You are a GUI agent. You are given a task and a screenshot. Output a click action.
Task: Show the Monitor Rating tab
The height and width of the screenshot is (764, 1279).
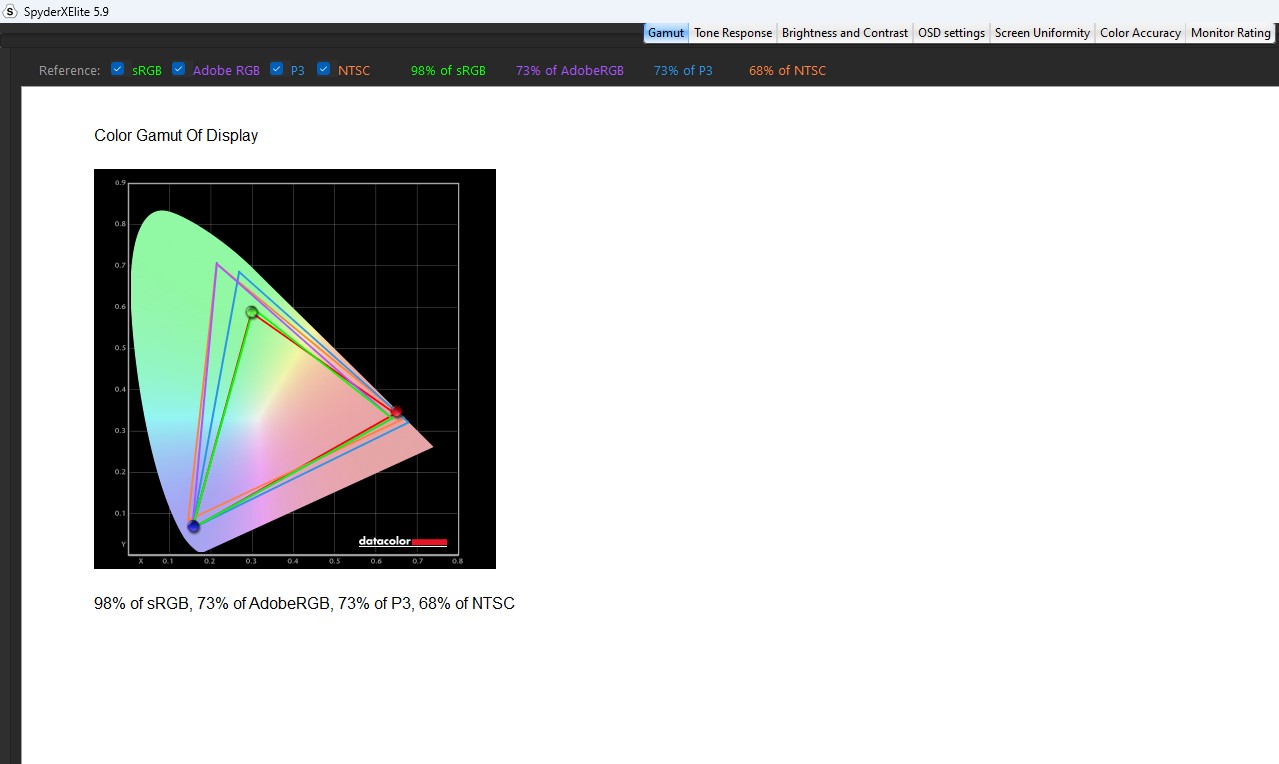[1230, 33]
